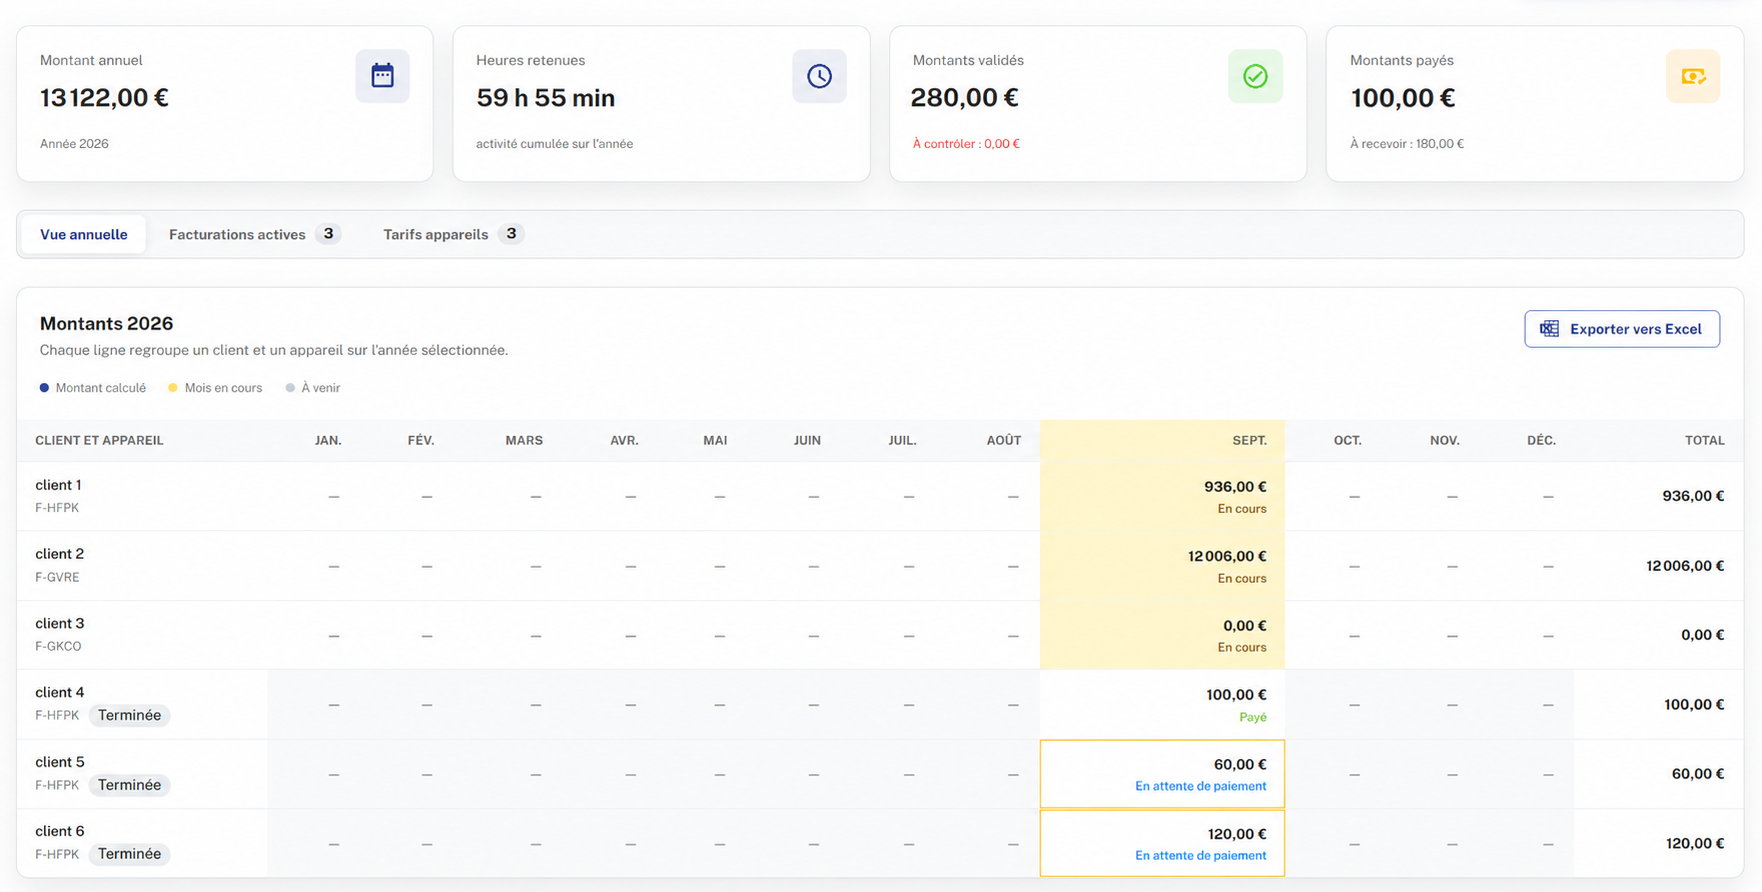Image resolution: width=1762 pixels, height=892 pixels.
Task: Switch to the Tarifs appareils tab
Action: point(452,234)
